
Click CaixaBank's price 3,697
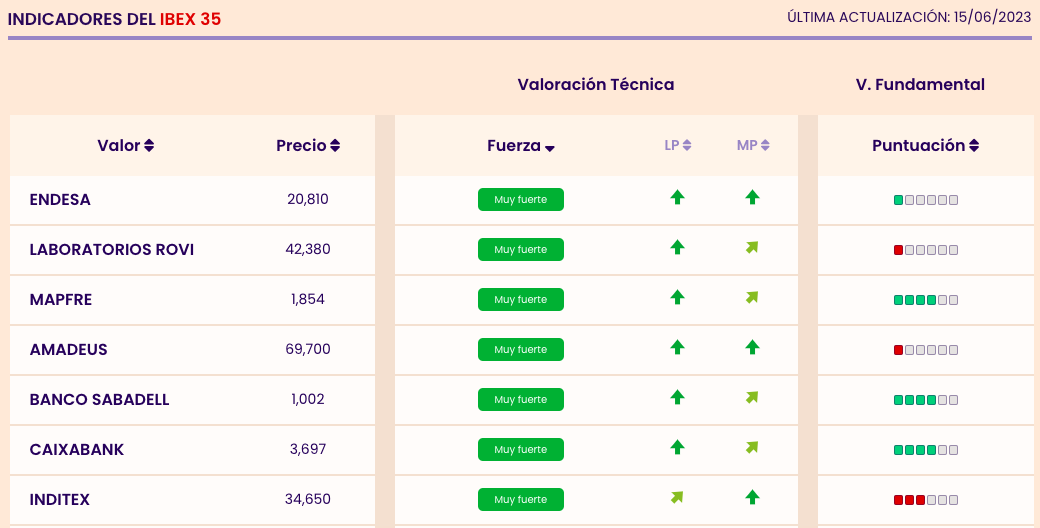pos(308,450)
